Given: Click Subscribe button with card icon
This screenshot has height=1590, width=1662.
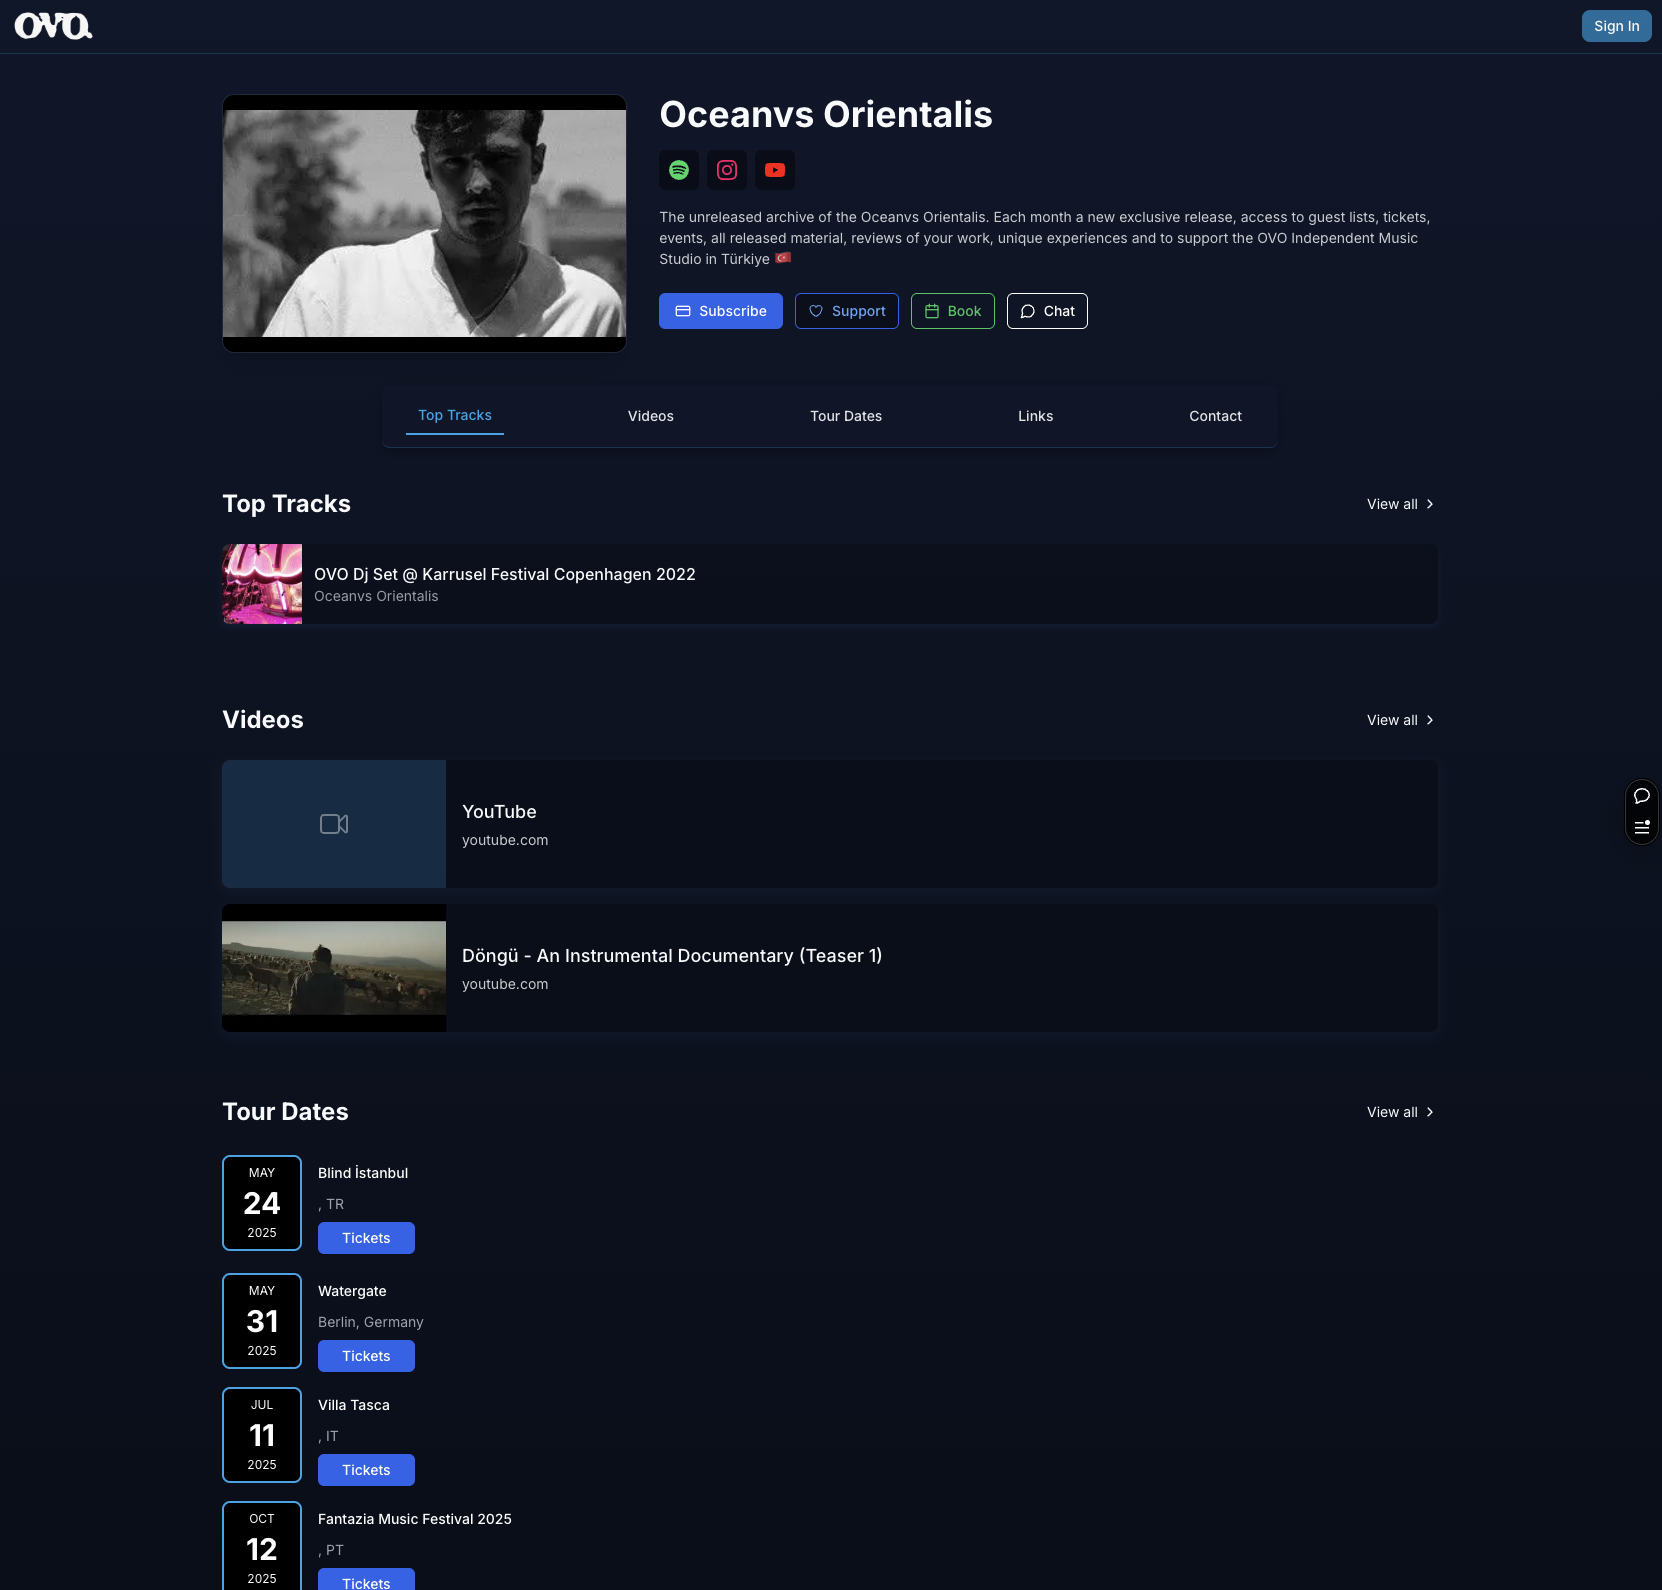Looking at the screenshot, I should click(720, 311).
